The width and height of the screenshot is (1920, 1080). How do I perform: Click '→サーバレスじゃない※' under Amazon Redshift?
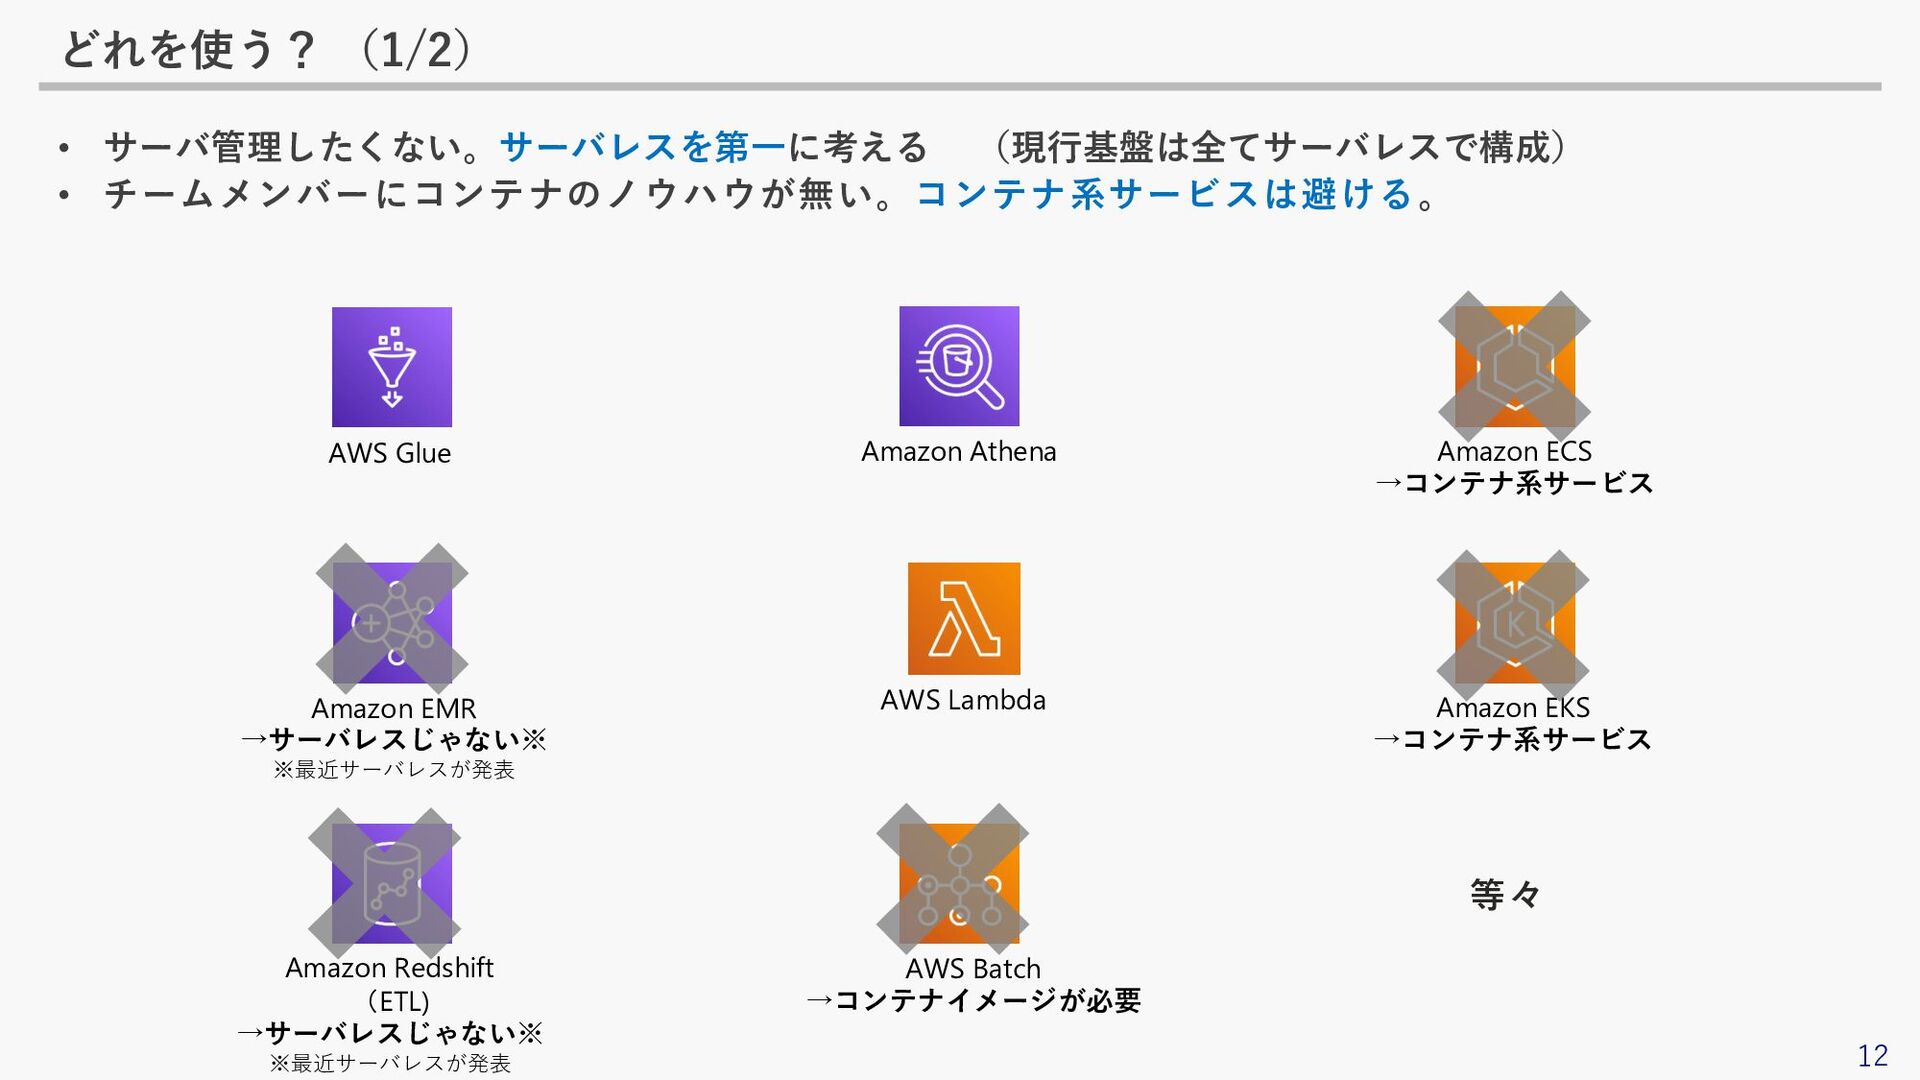point(389,1033)
